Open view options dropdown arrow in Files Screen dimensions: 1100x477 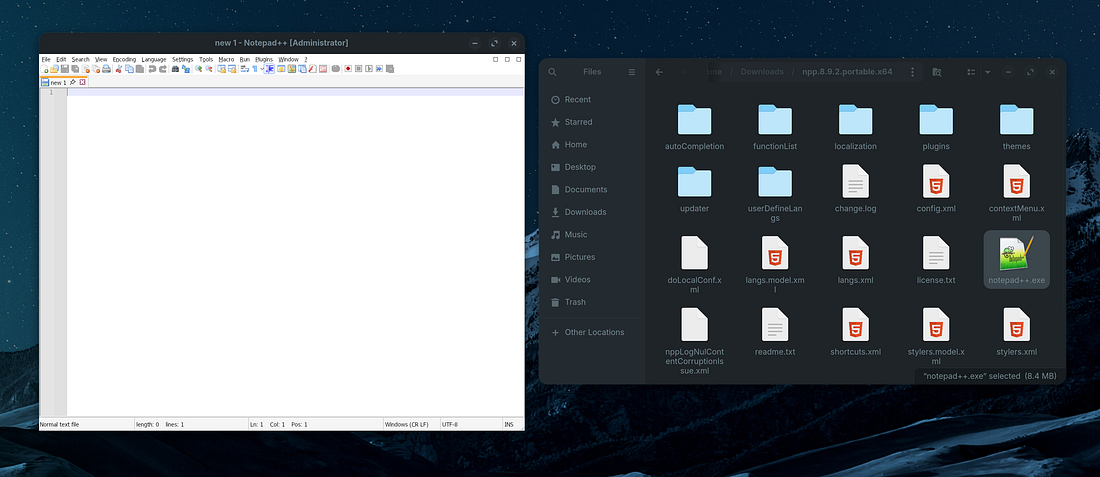pyautogui.click(x=988, y=72)
